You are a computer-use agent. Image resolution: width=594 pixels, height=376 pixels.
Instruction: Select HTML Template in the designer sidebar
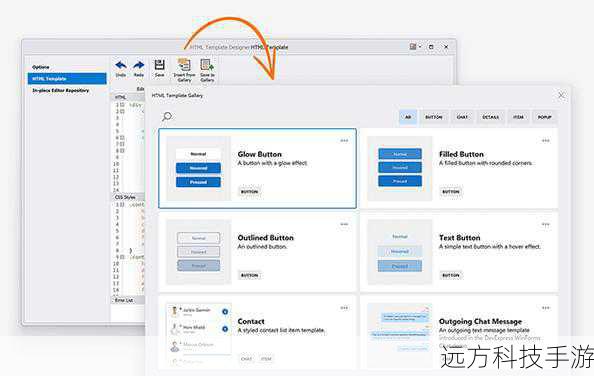click(x=67, y=79)
